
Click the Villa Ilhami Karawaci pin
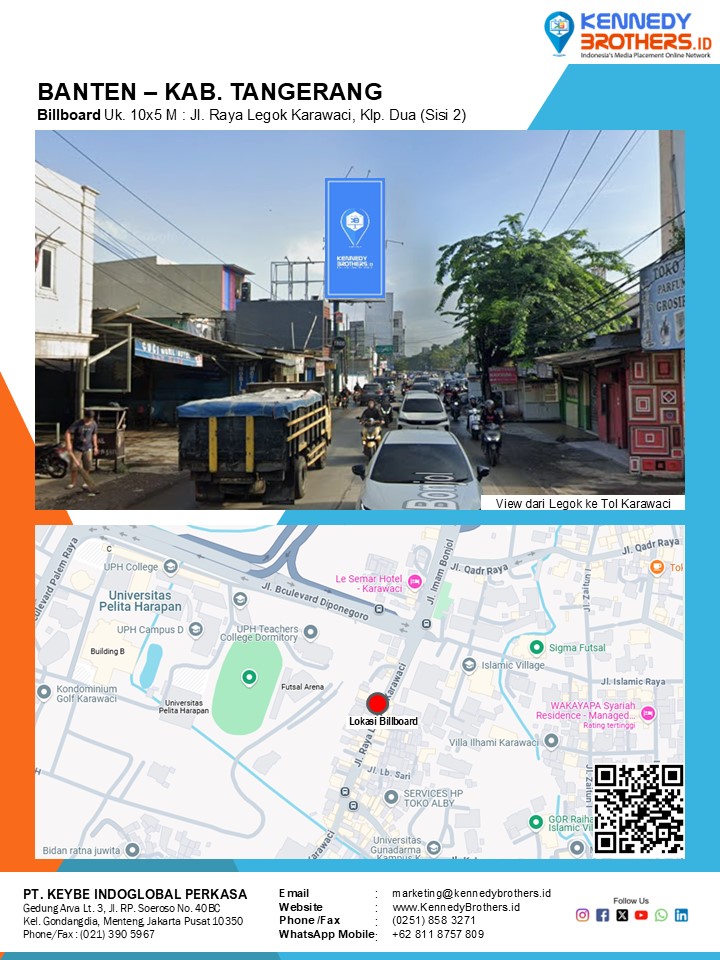click(551, 741)
